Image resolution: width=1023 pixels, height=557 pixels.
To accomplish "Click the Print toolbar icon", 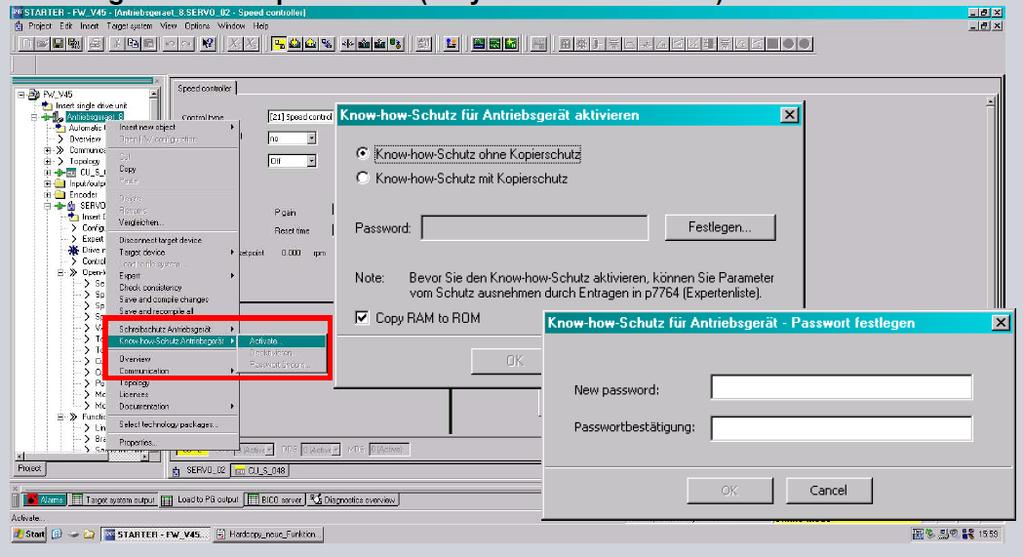I will click(x=96, y=44).
